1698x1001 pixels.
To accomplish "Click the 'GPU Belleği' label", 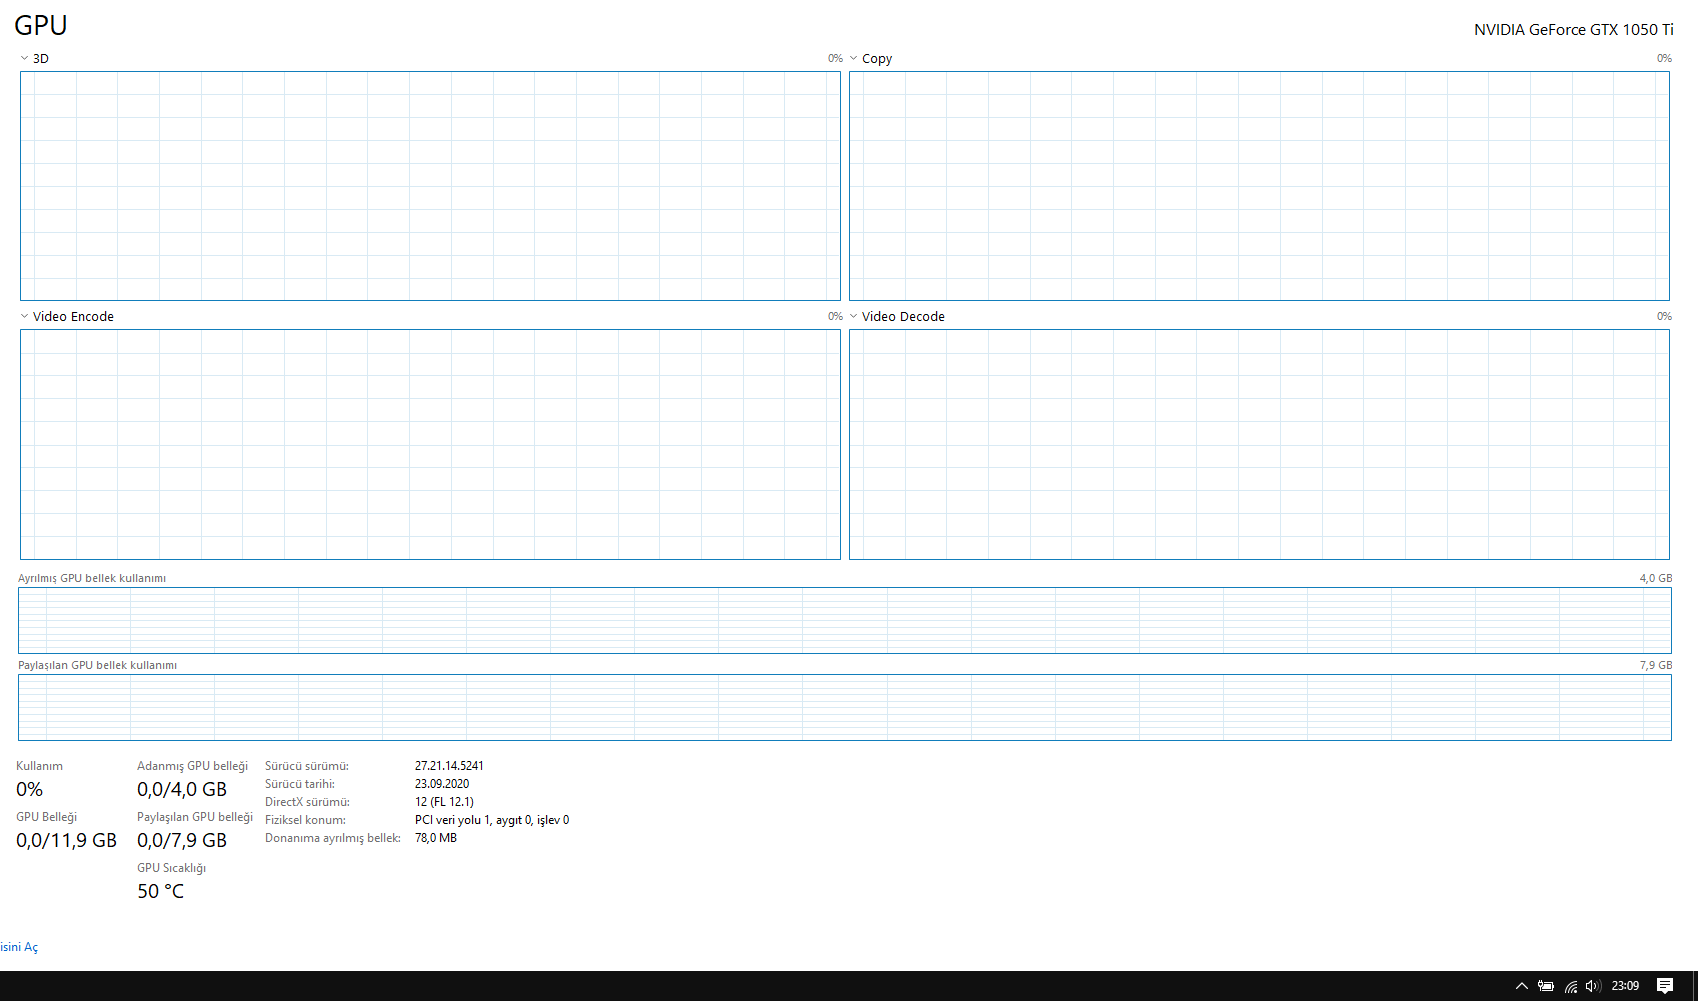I will pos(46,817).
